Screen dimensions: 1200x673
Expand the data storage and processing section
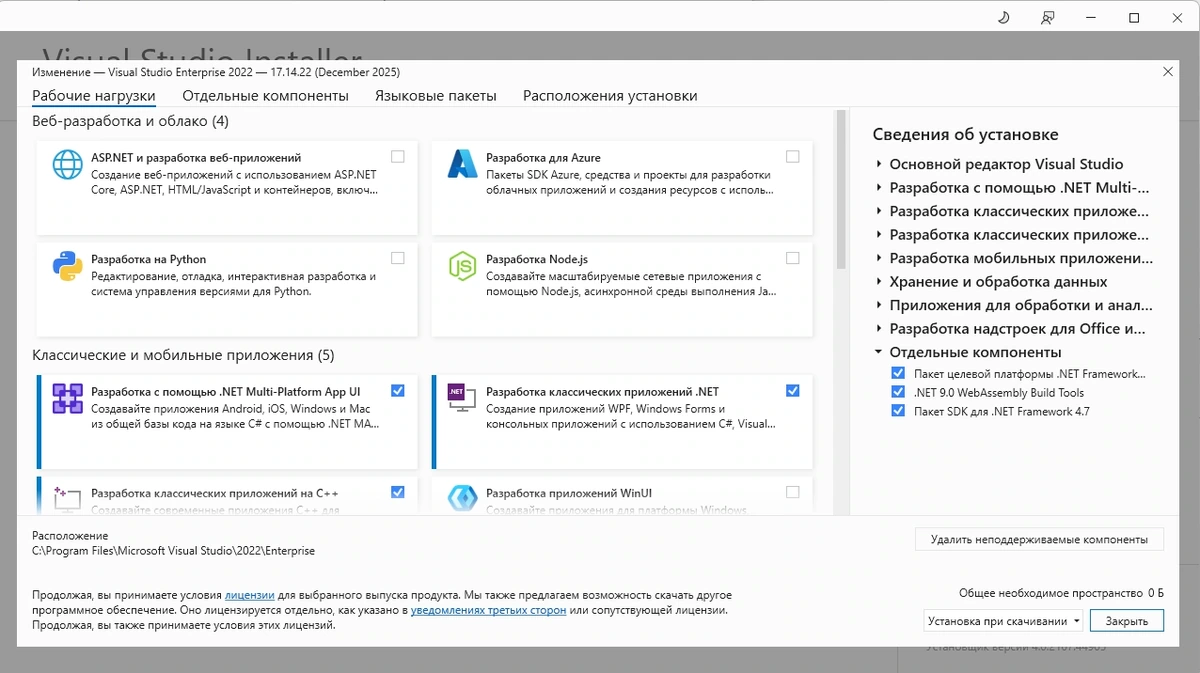coord(878,282)
